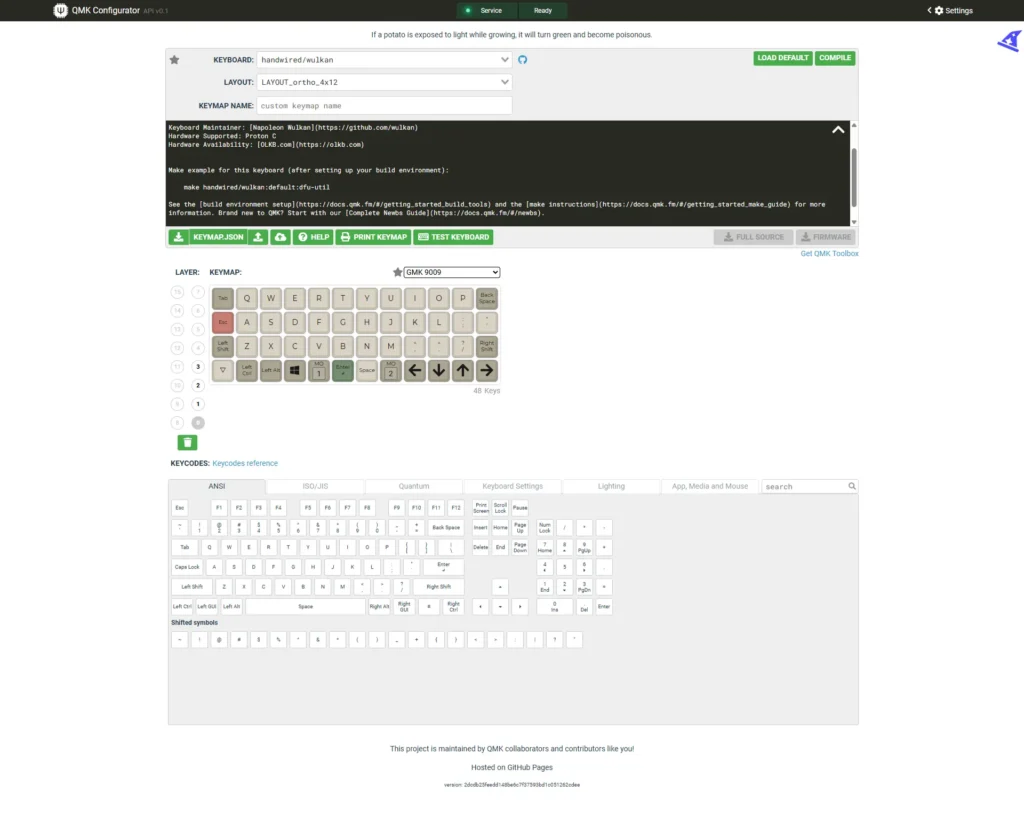Open the KEYBOARD handwired/wulkan dropdown
Image resolution: width=1024 pixels, height=825 pixels.
point(384,59)
